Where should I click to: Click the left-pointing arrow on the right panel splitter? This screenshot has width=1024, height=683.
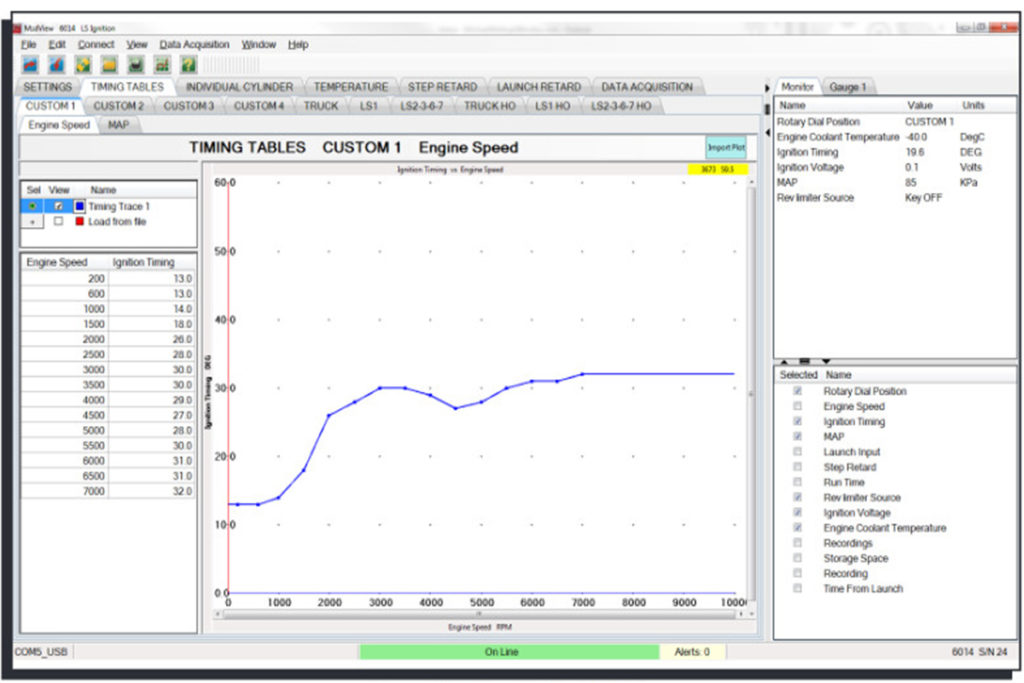click(767, 133)
